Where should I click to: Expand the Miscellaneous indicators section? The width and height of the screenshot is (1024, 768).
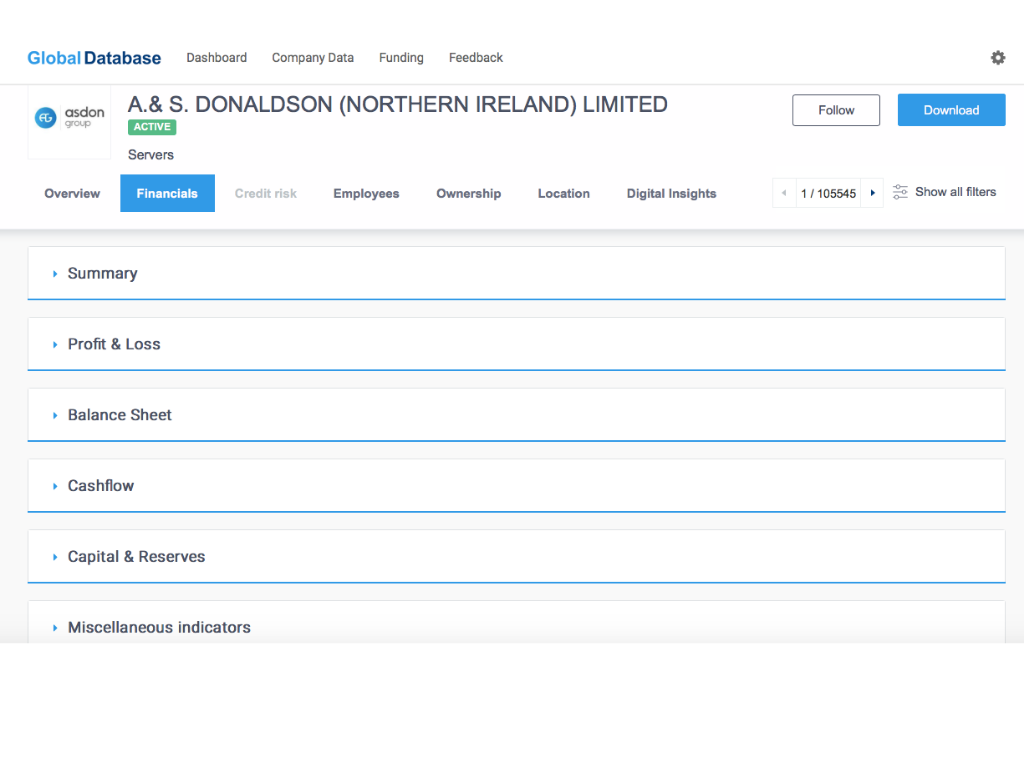(158, 627)
